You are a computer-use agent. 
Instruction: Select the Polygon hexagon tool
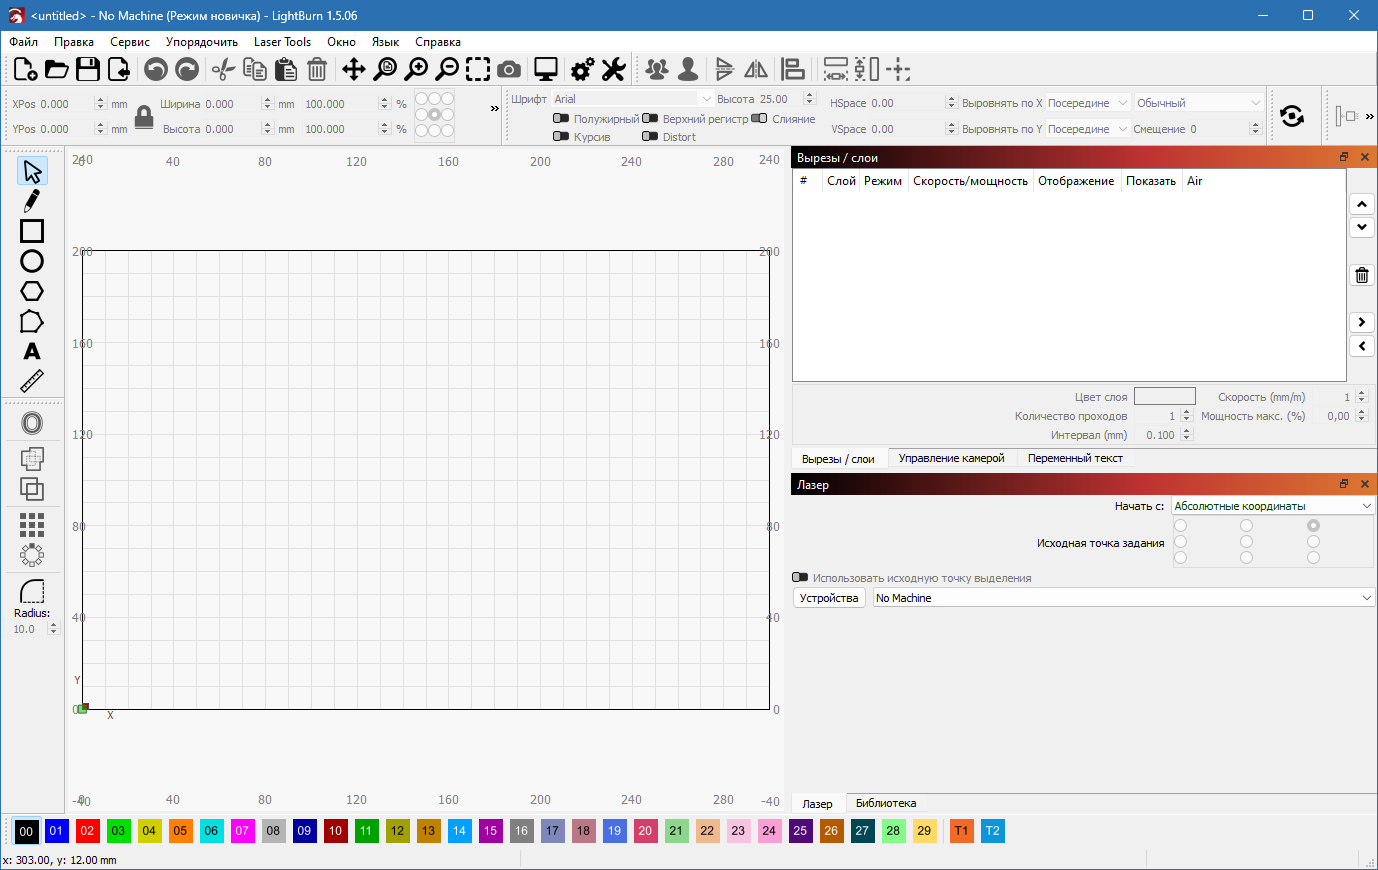(32, 291)
